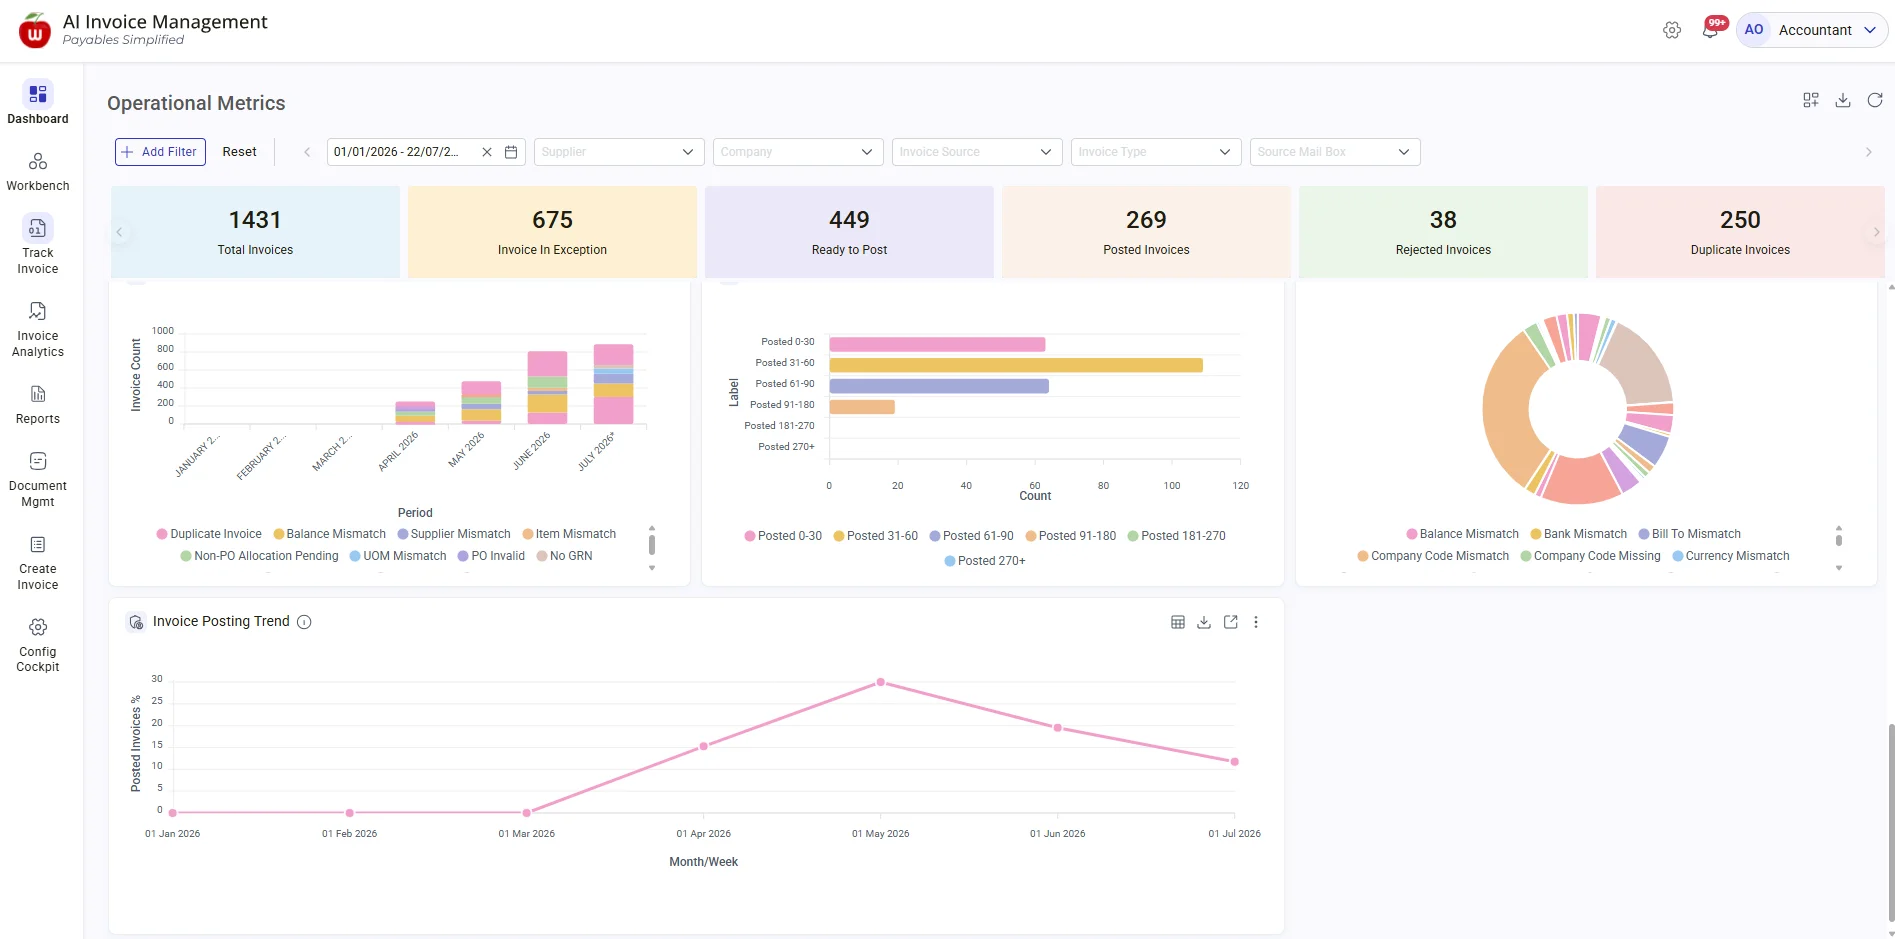Click the Add Filter button
This screenshot has width=1895, height=939.
click(x=160, y=152)
